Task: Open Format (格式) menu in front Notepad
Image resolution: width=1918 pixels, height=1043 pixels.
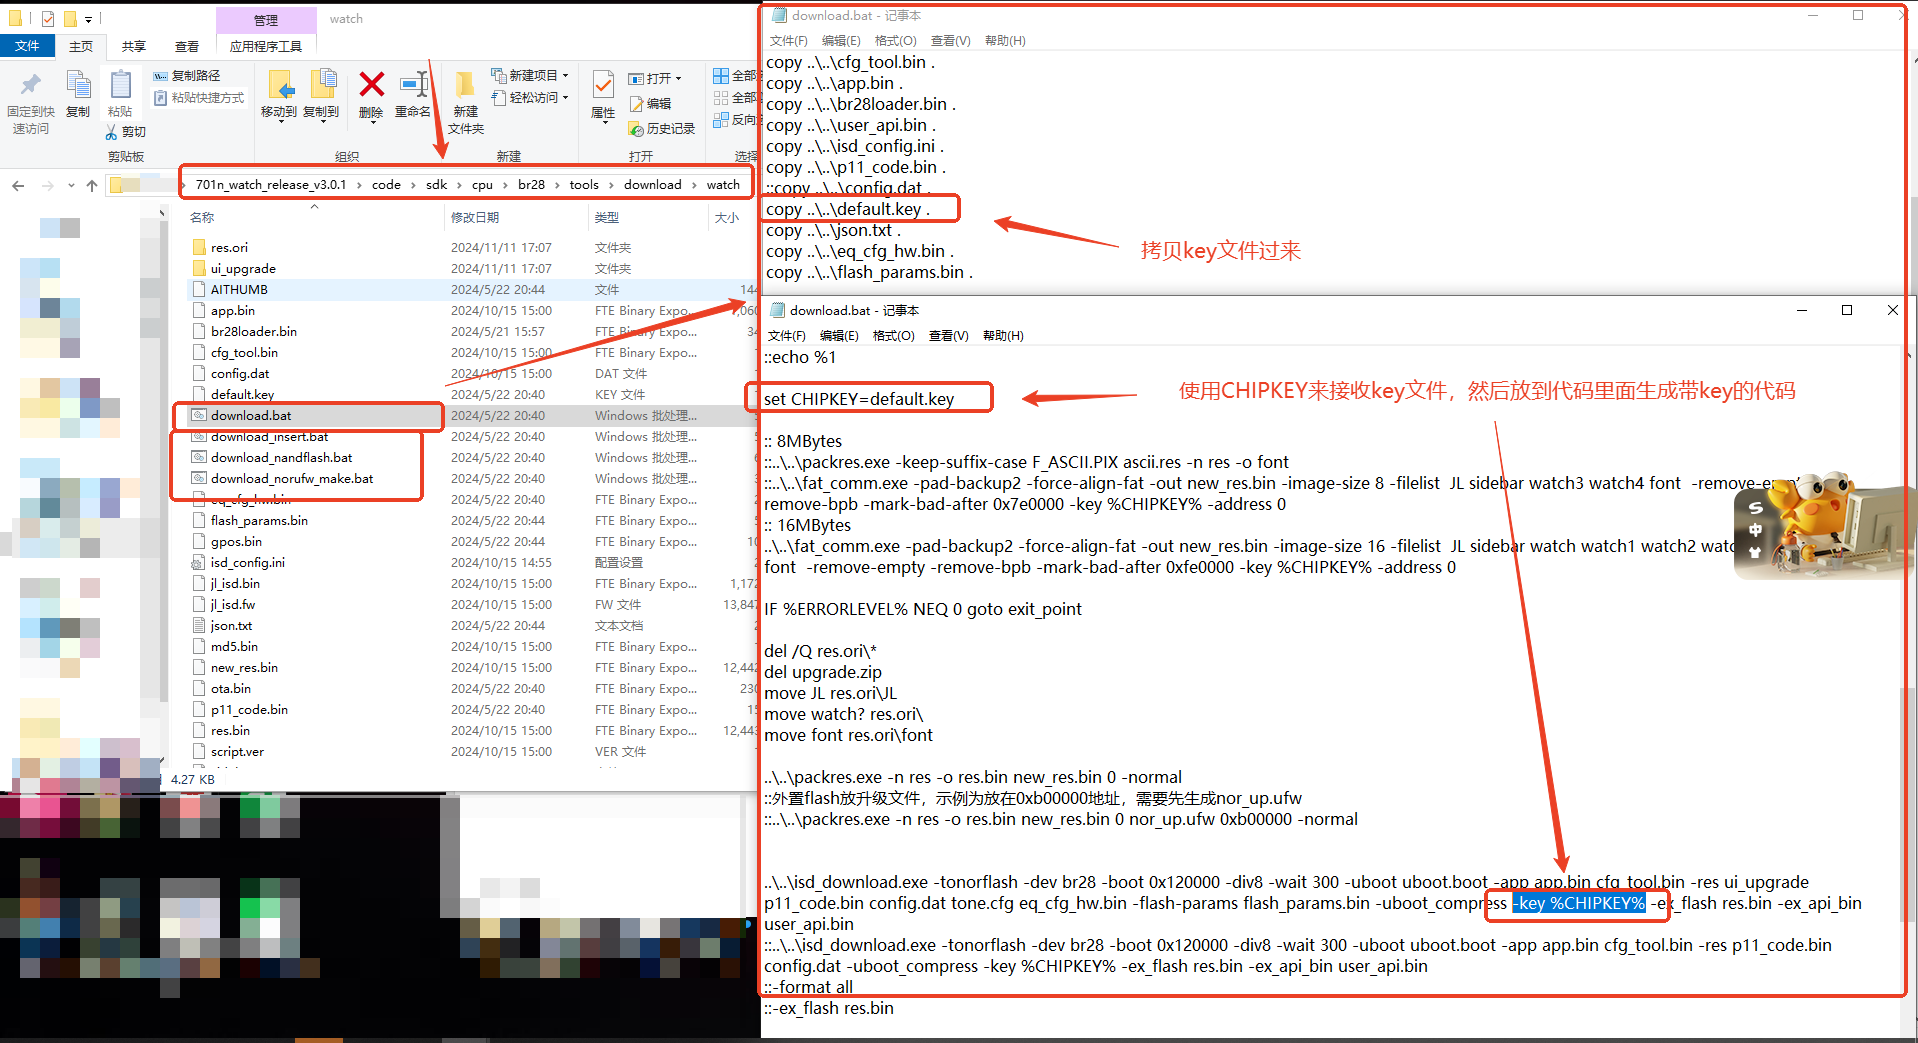Action: coord(893,336)
